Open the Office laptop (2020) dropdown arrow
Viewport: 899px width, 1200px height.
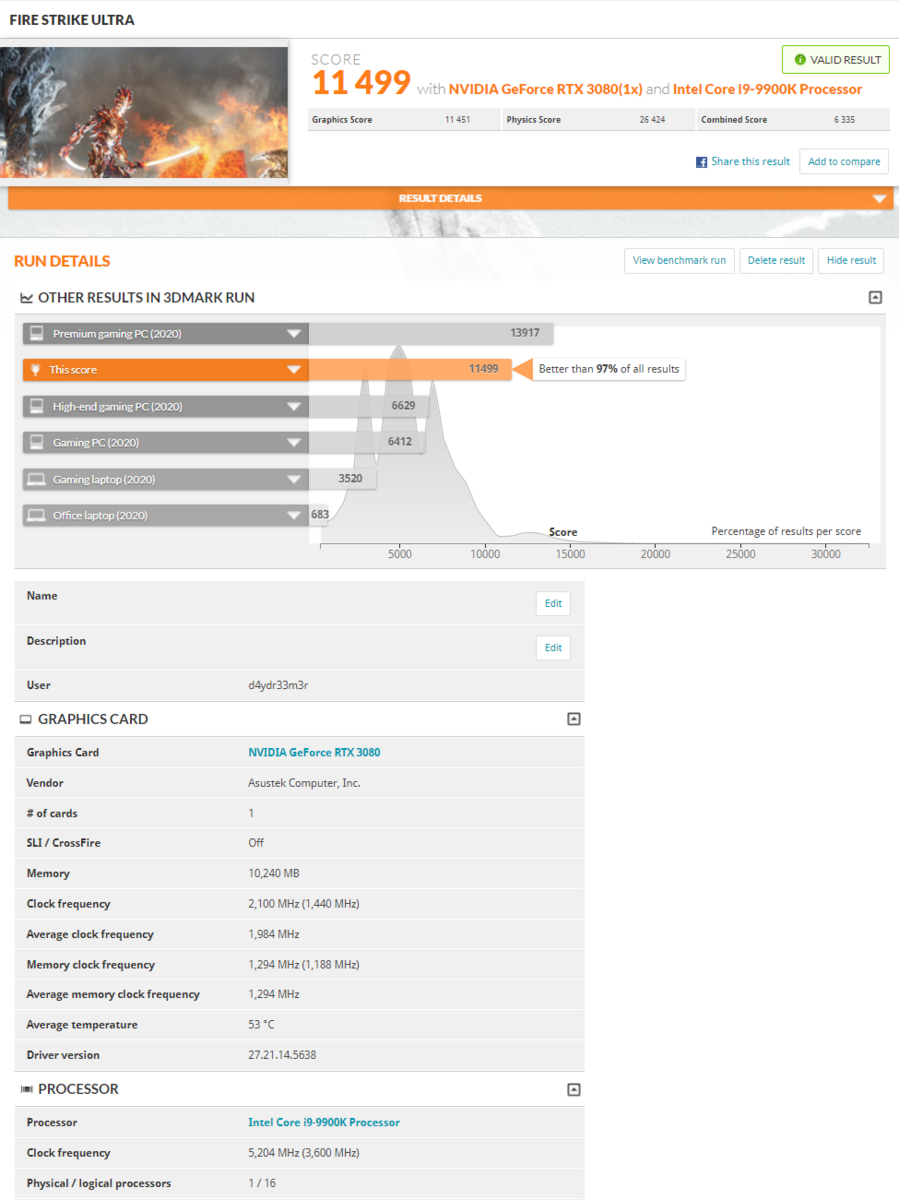click(x=294, y=516)
